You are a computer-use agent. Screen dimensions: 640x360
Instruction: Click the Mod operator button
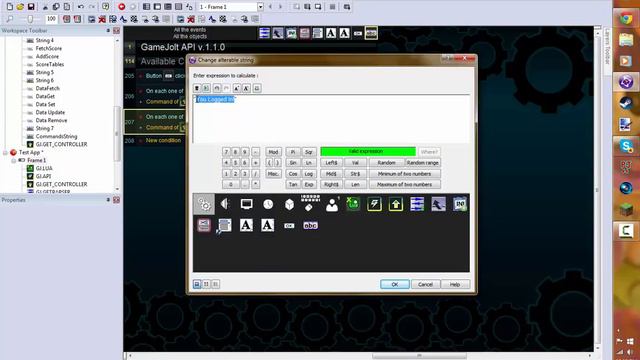pos(273,152)
